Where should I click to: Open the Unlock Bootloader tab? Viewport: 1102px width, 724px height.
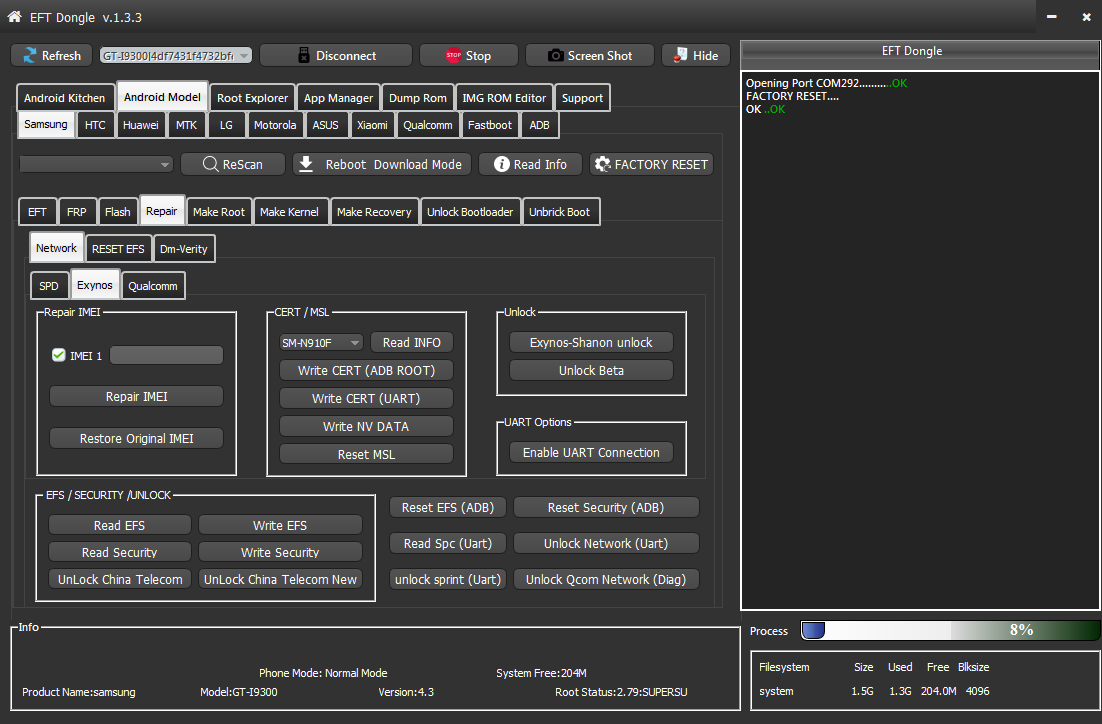(470, 212)
